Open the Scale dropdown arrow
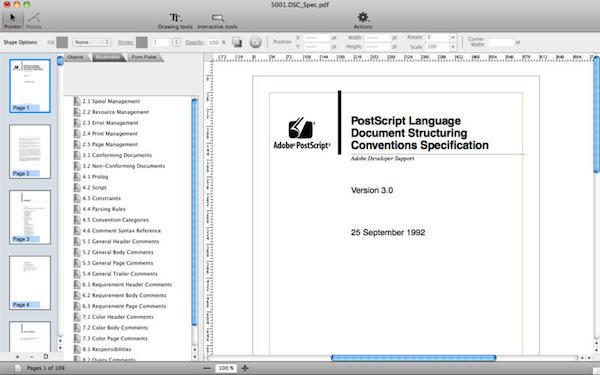The height and width of the screenshot is (375, 600). 453,47
